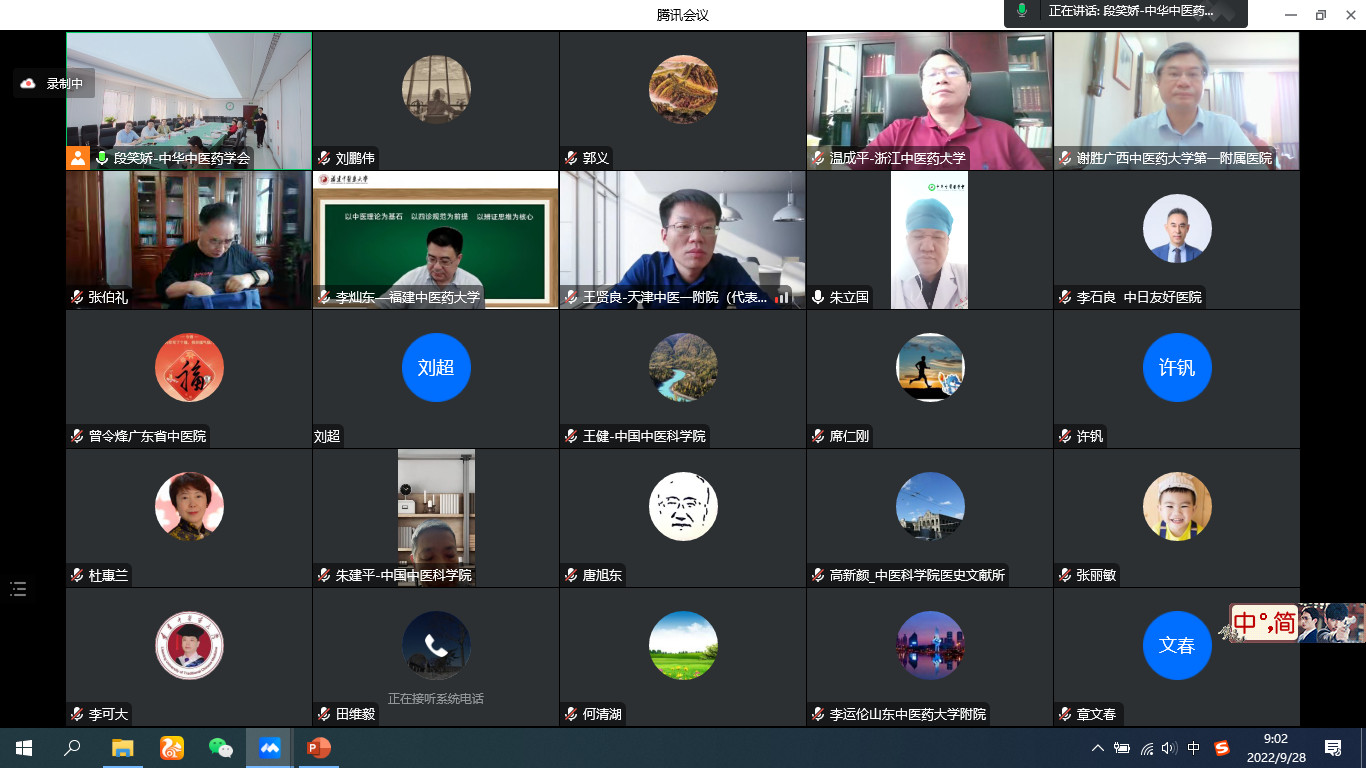
Task: Click the muted mic icon beside 高新颜
Action: coord(818,575)
